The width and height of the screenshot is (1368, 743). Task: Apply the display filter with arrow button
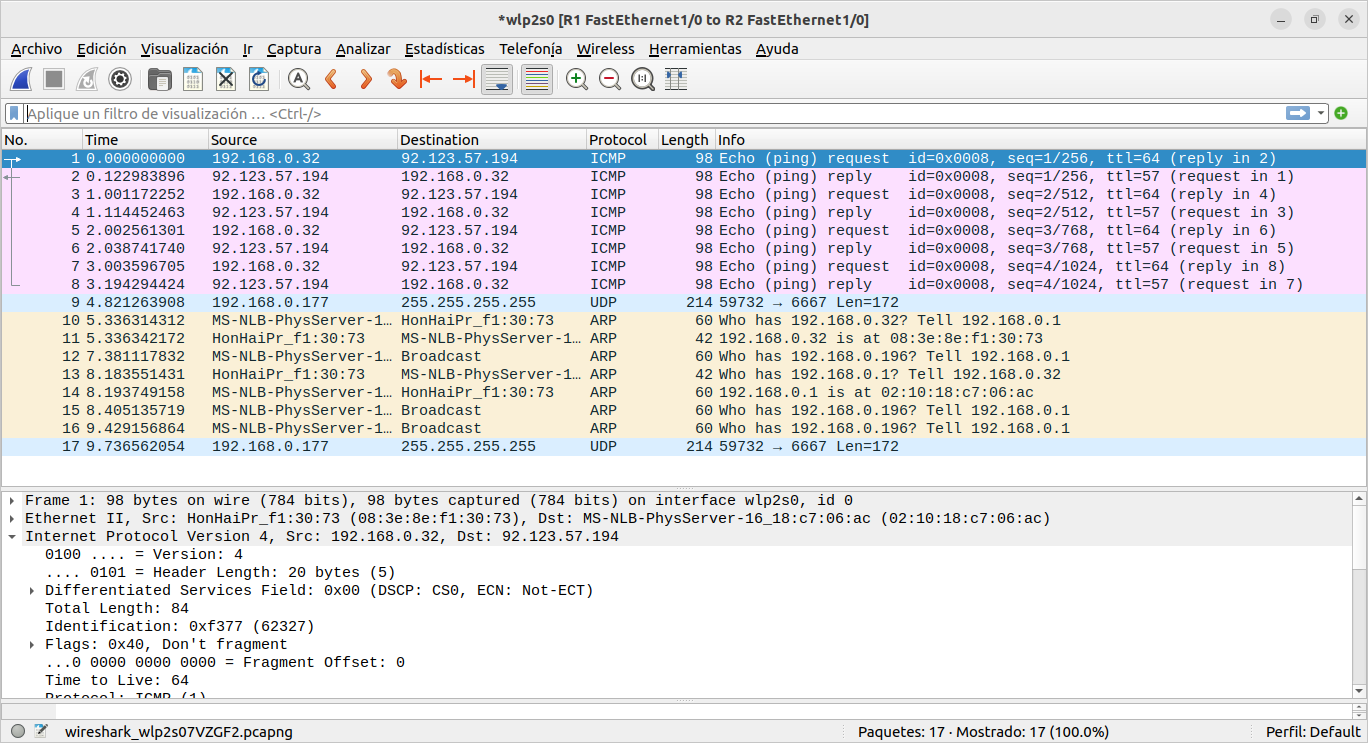pos(1298,114)
